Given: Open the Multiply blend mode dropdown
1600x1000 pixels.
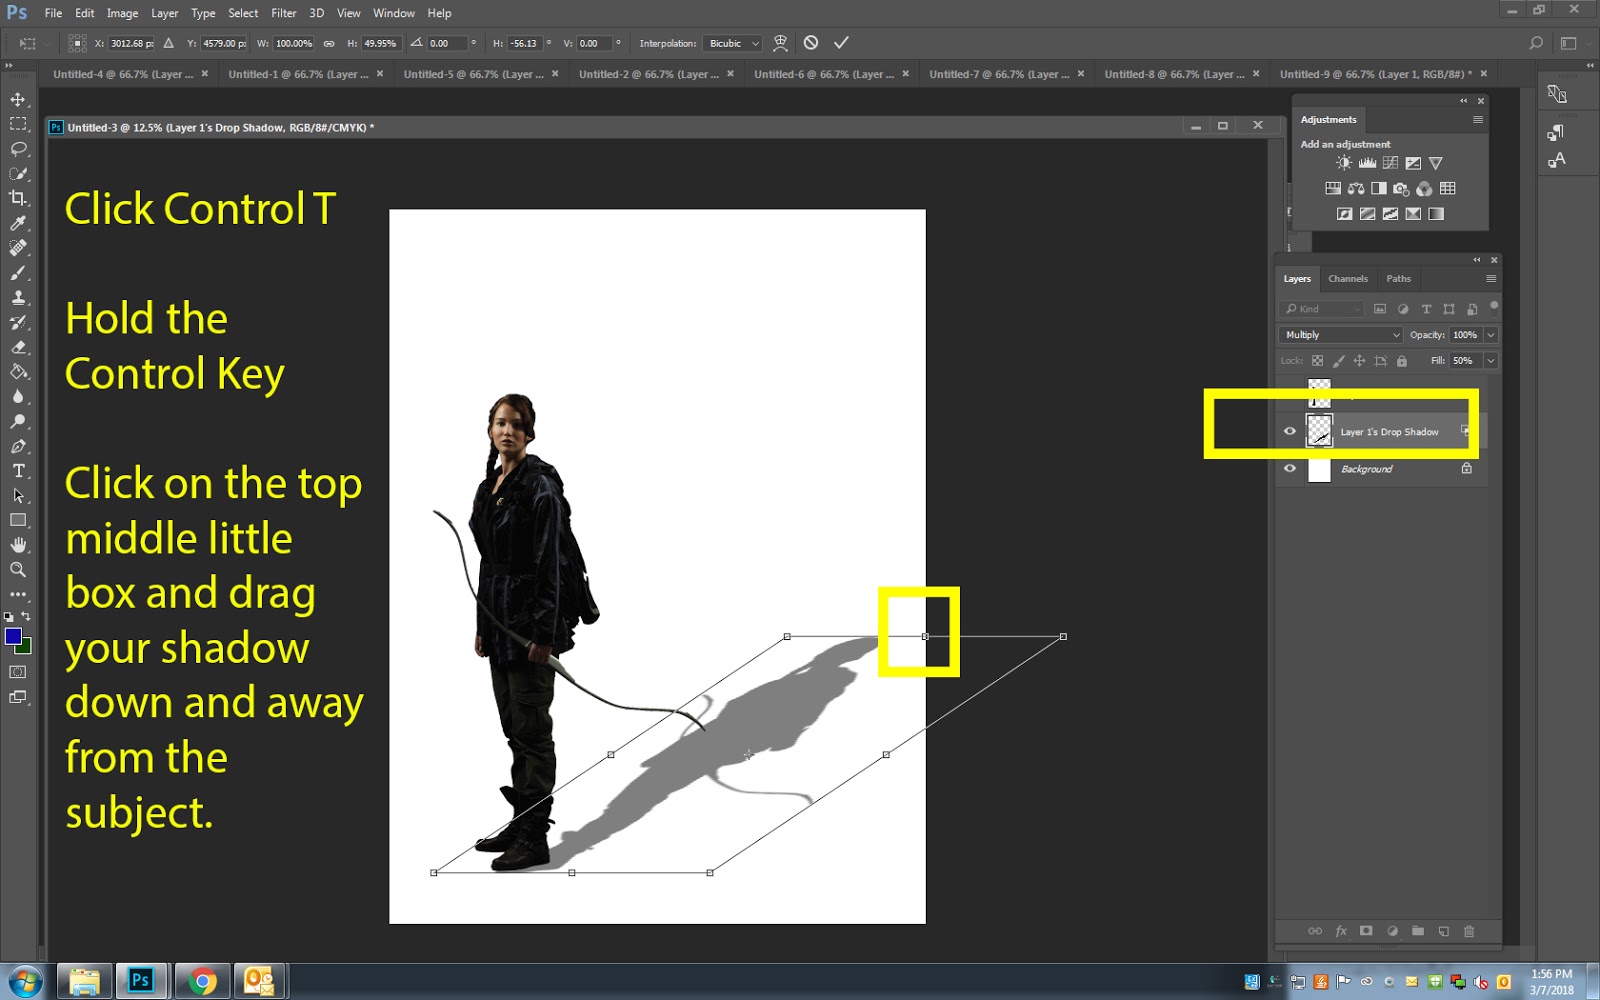Looking at the screenshot, I should point(1340,334).
